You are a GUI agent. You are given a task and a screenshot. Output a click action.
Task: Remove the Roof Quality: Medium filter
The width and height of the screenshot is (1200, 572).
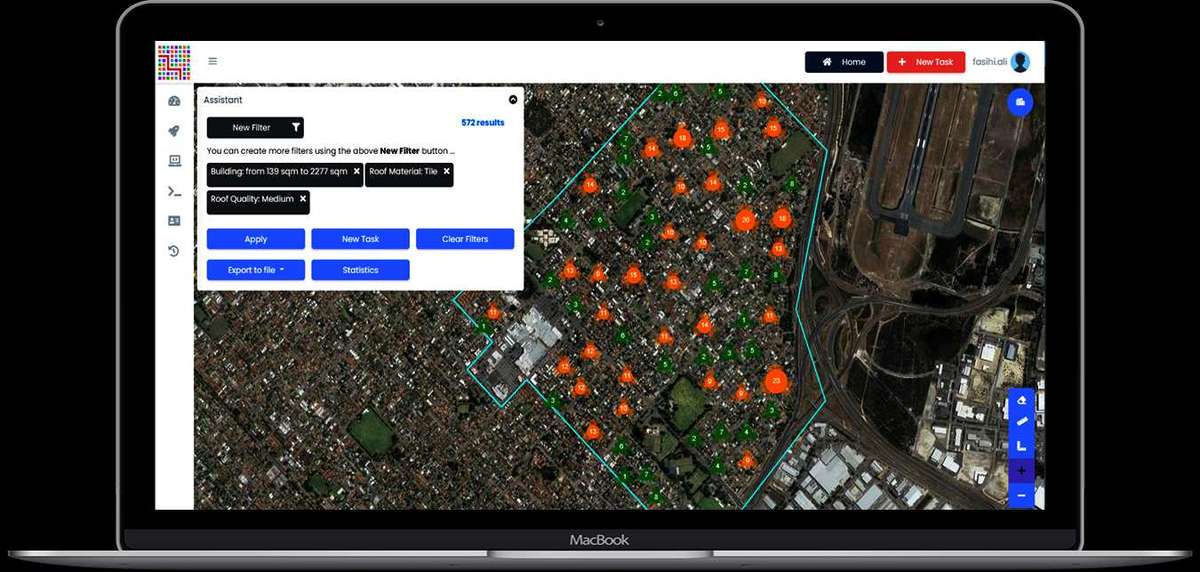[302, 199]
